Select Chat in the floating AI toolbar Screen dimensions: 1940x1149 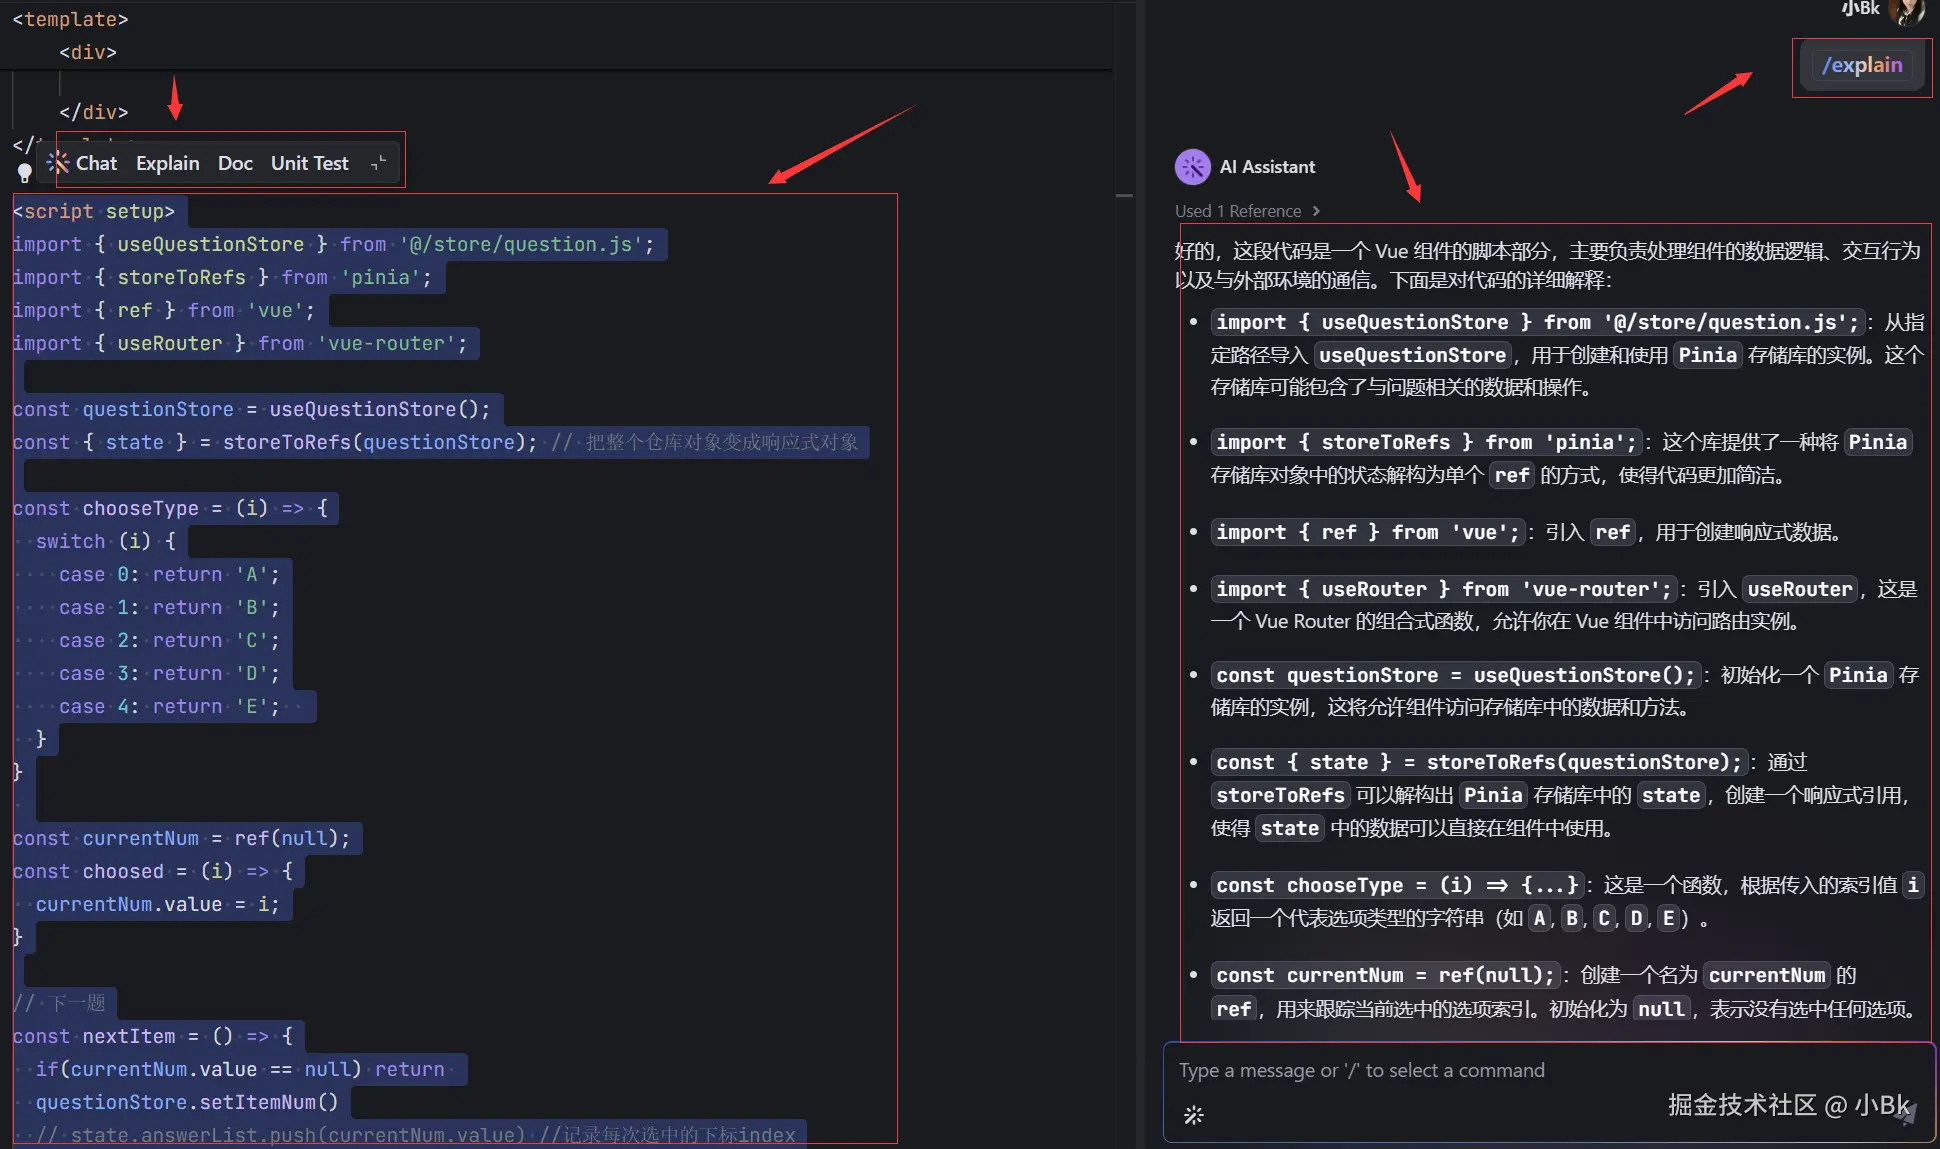pyautogui.click(x=97, y=163)
